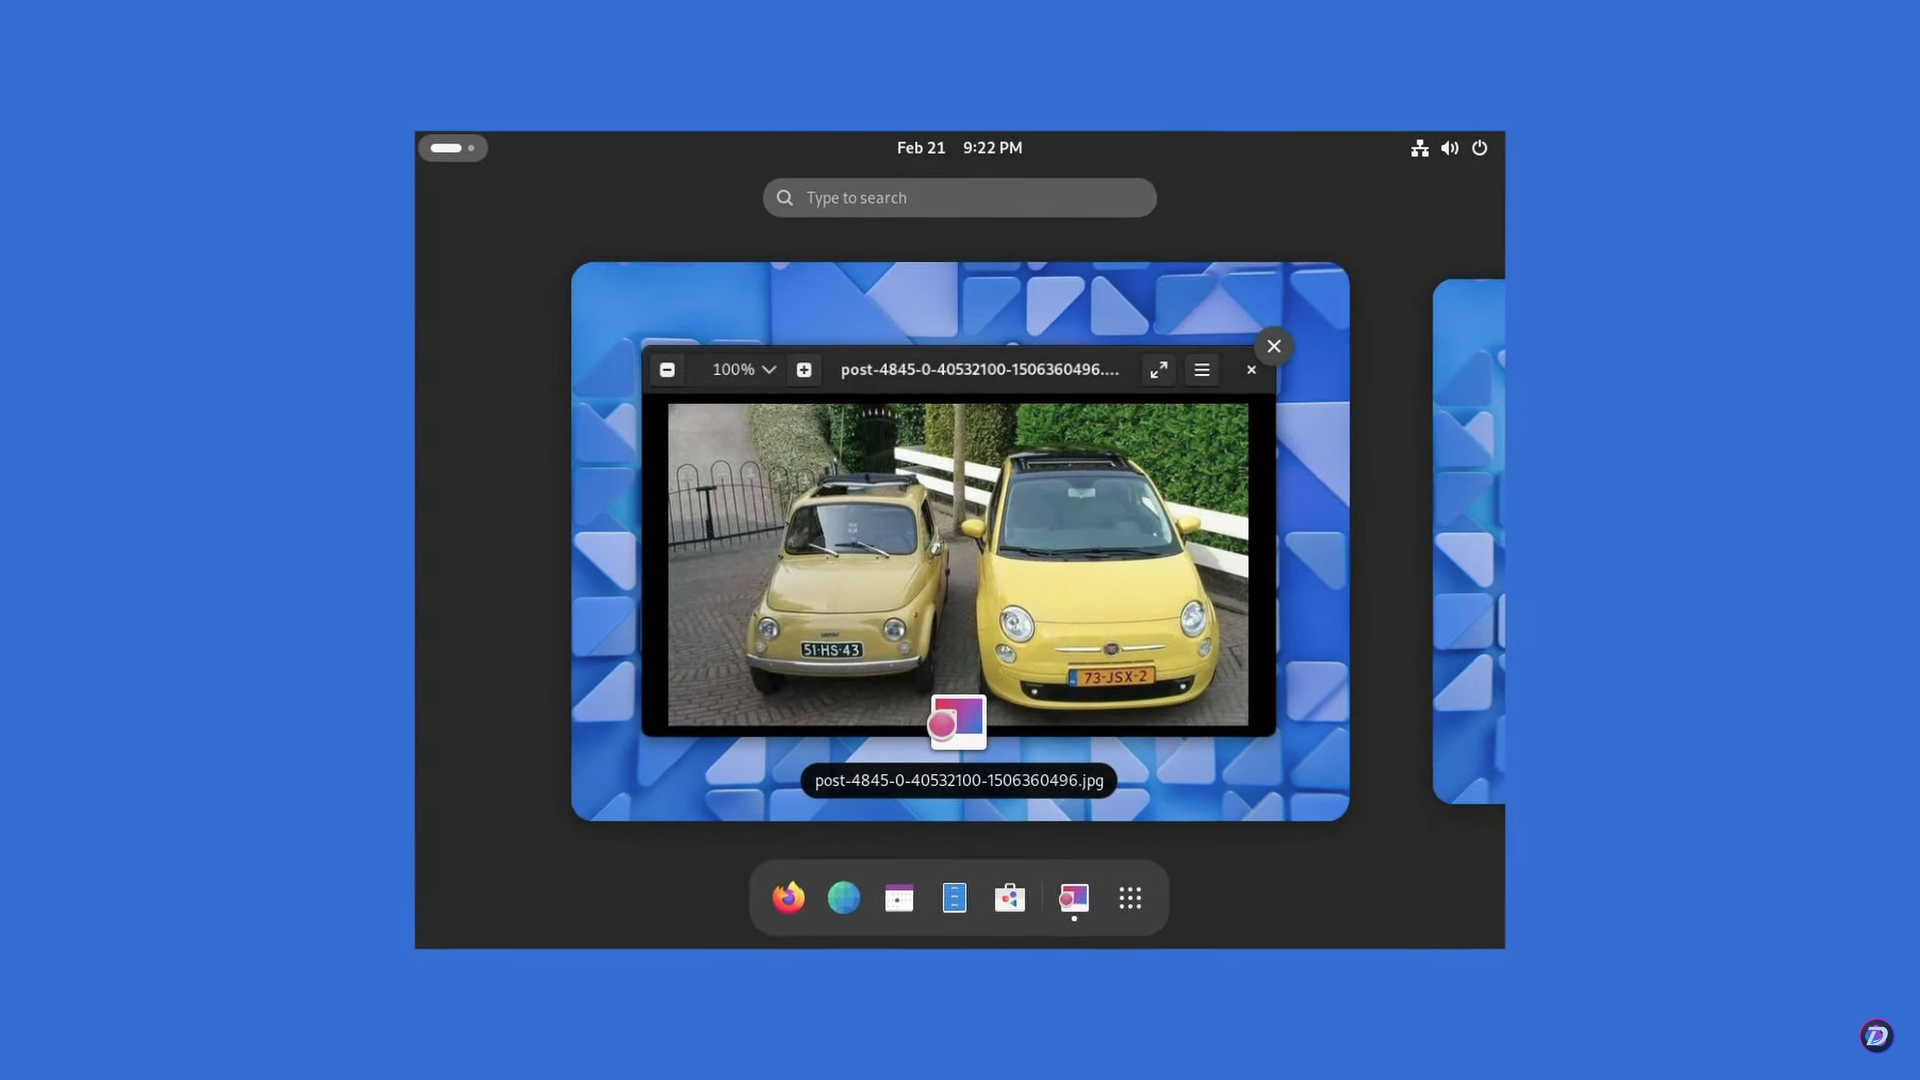Viewport: 1920px width, 1080px height.
Task: Open the Image Viewer app in dock
Action: click(1073, 897)
